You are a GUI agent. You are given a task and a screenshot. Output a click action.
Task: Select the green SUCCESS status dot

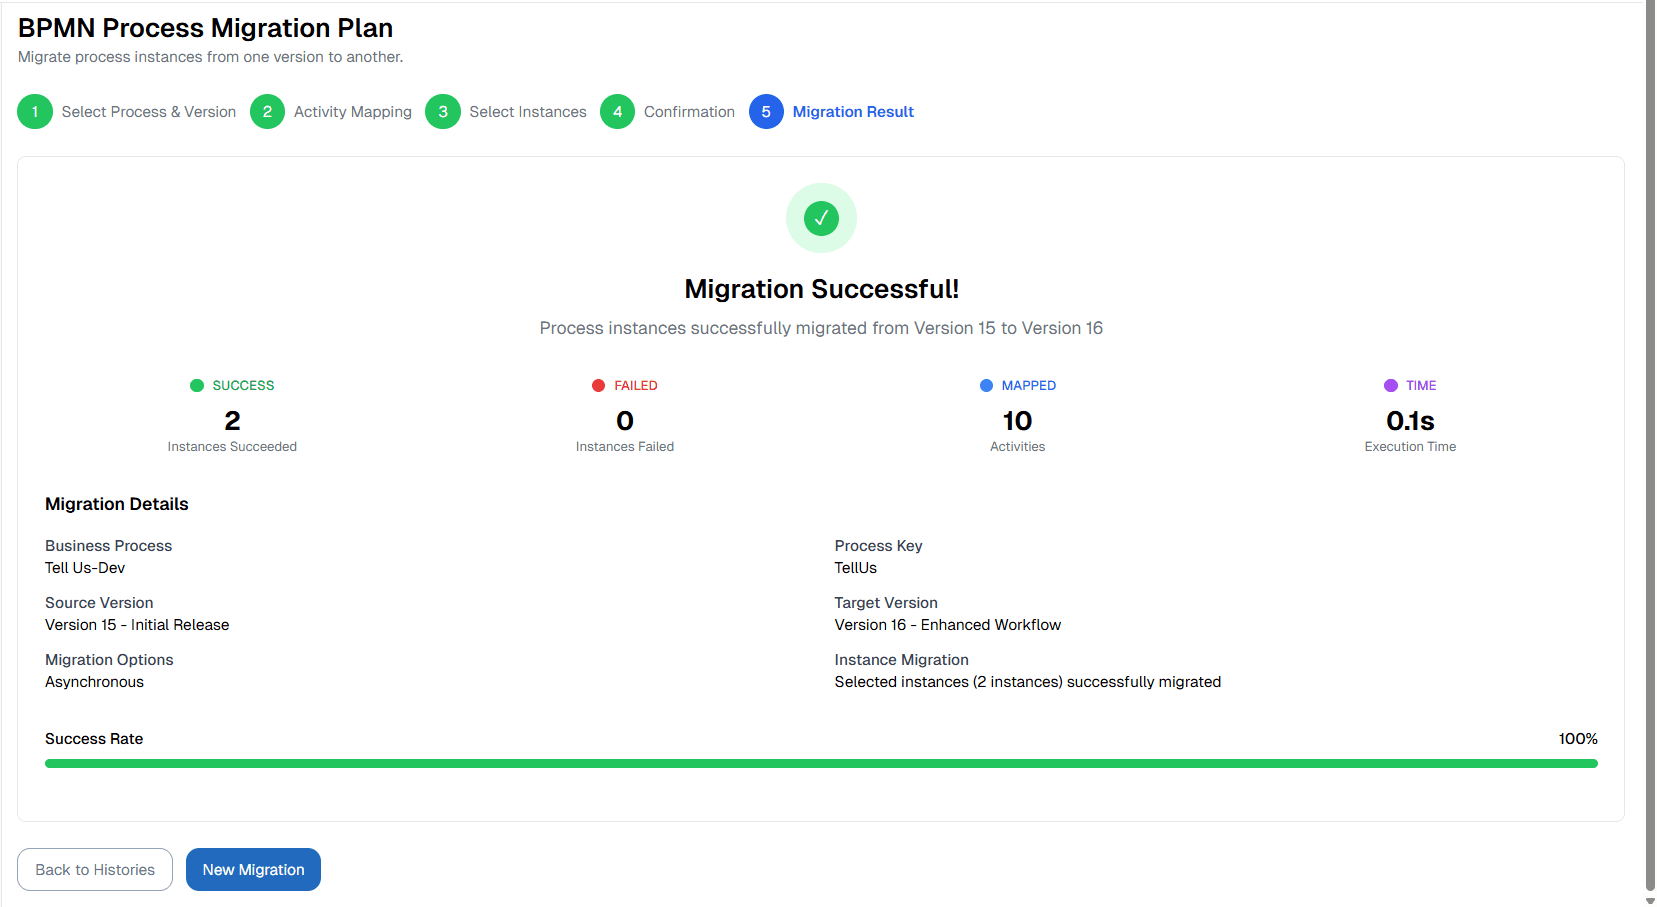pyautogui.click(x=197, y=385)
